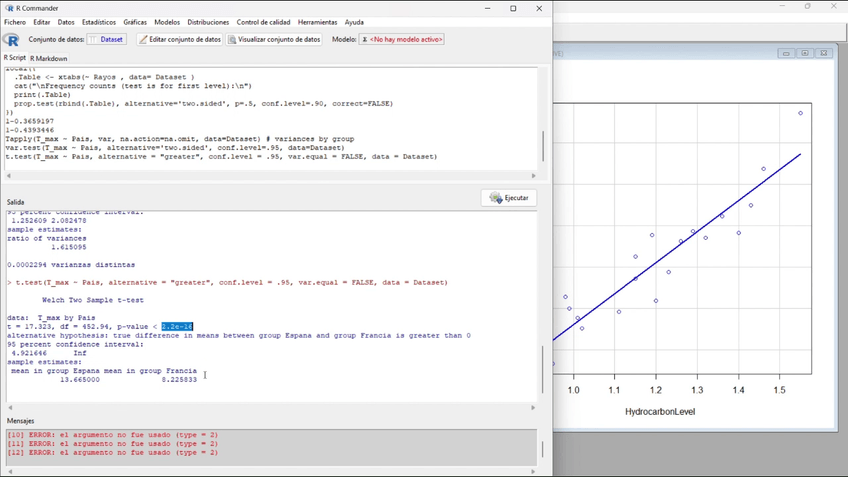Click the R Commander title bar icon

(x=8, y=7)
